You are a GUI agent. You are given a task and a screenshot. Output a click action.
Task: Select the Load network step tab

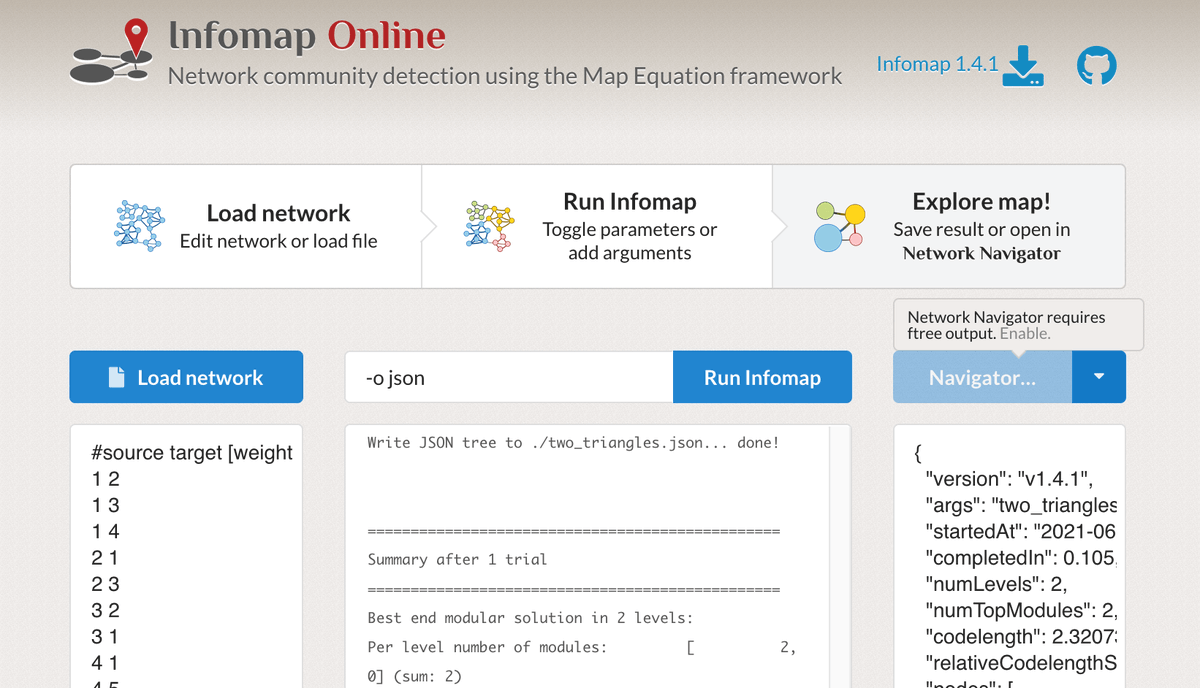click(246, 227)
